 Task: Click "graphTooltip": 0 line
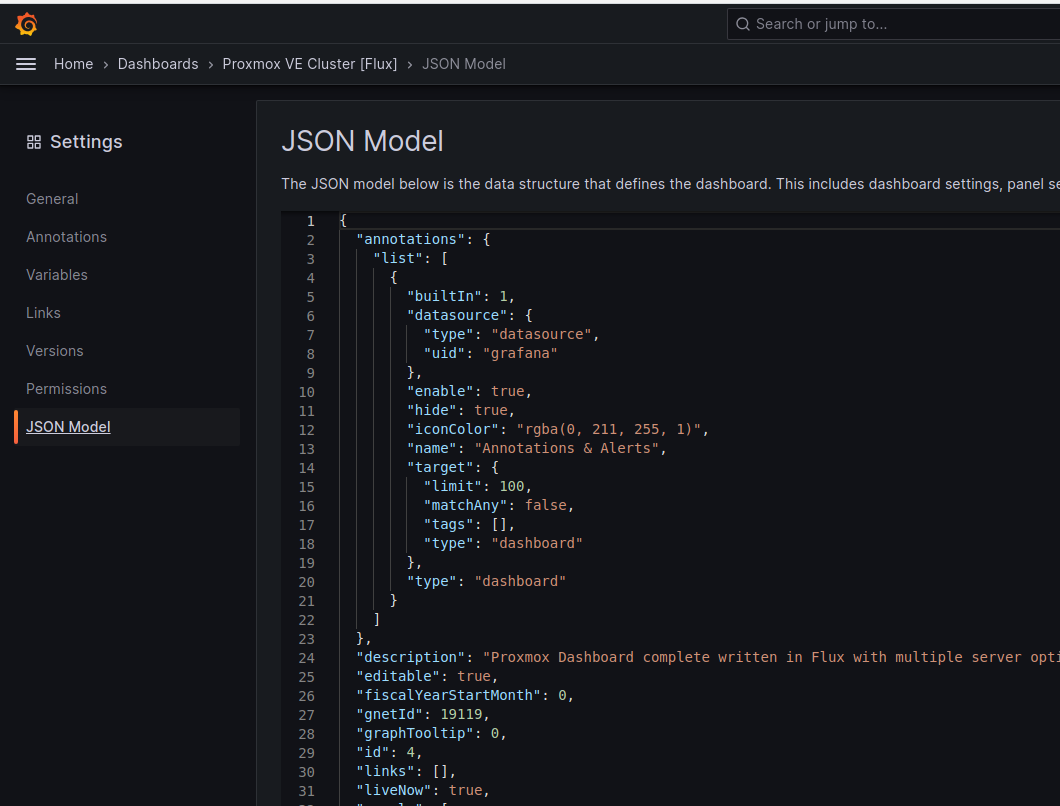click(x=431, y=733)
